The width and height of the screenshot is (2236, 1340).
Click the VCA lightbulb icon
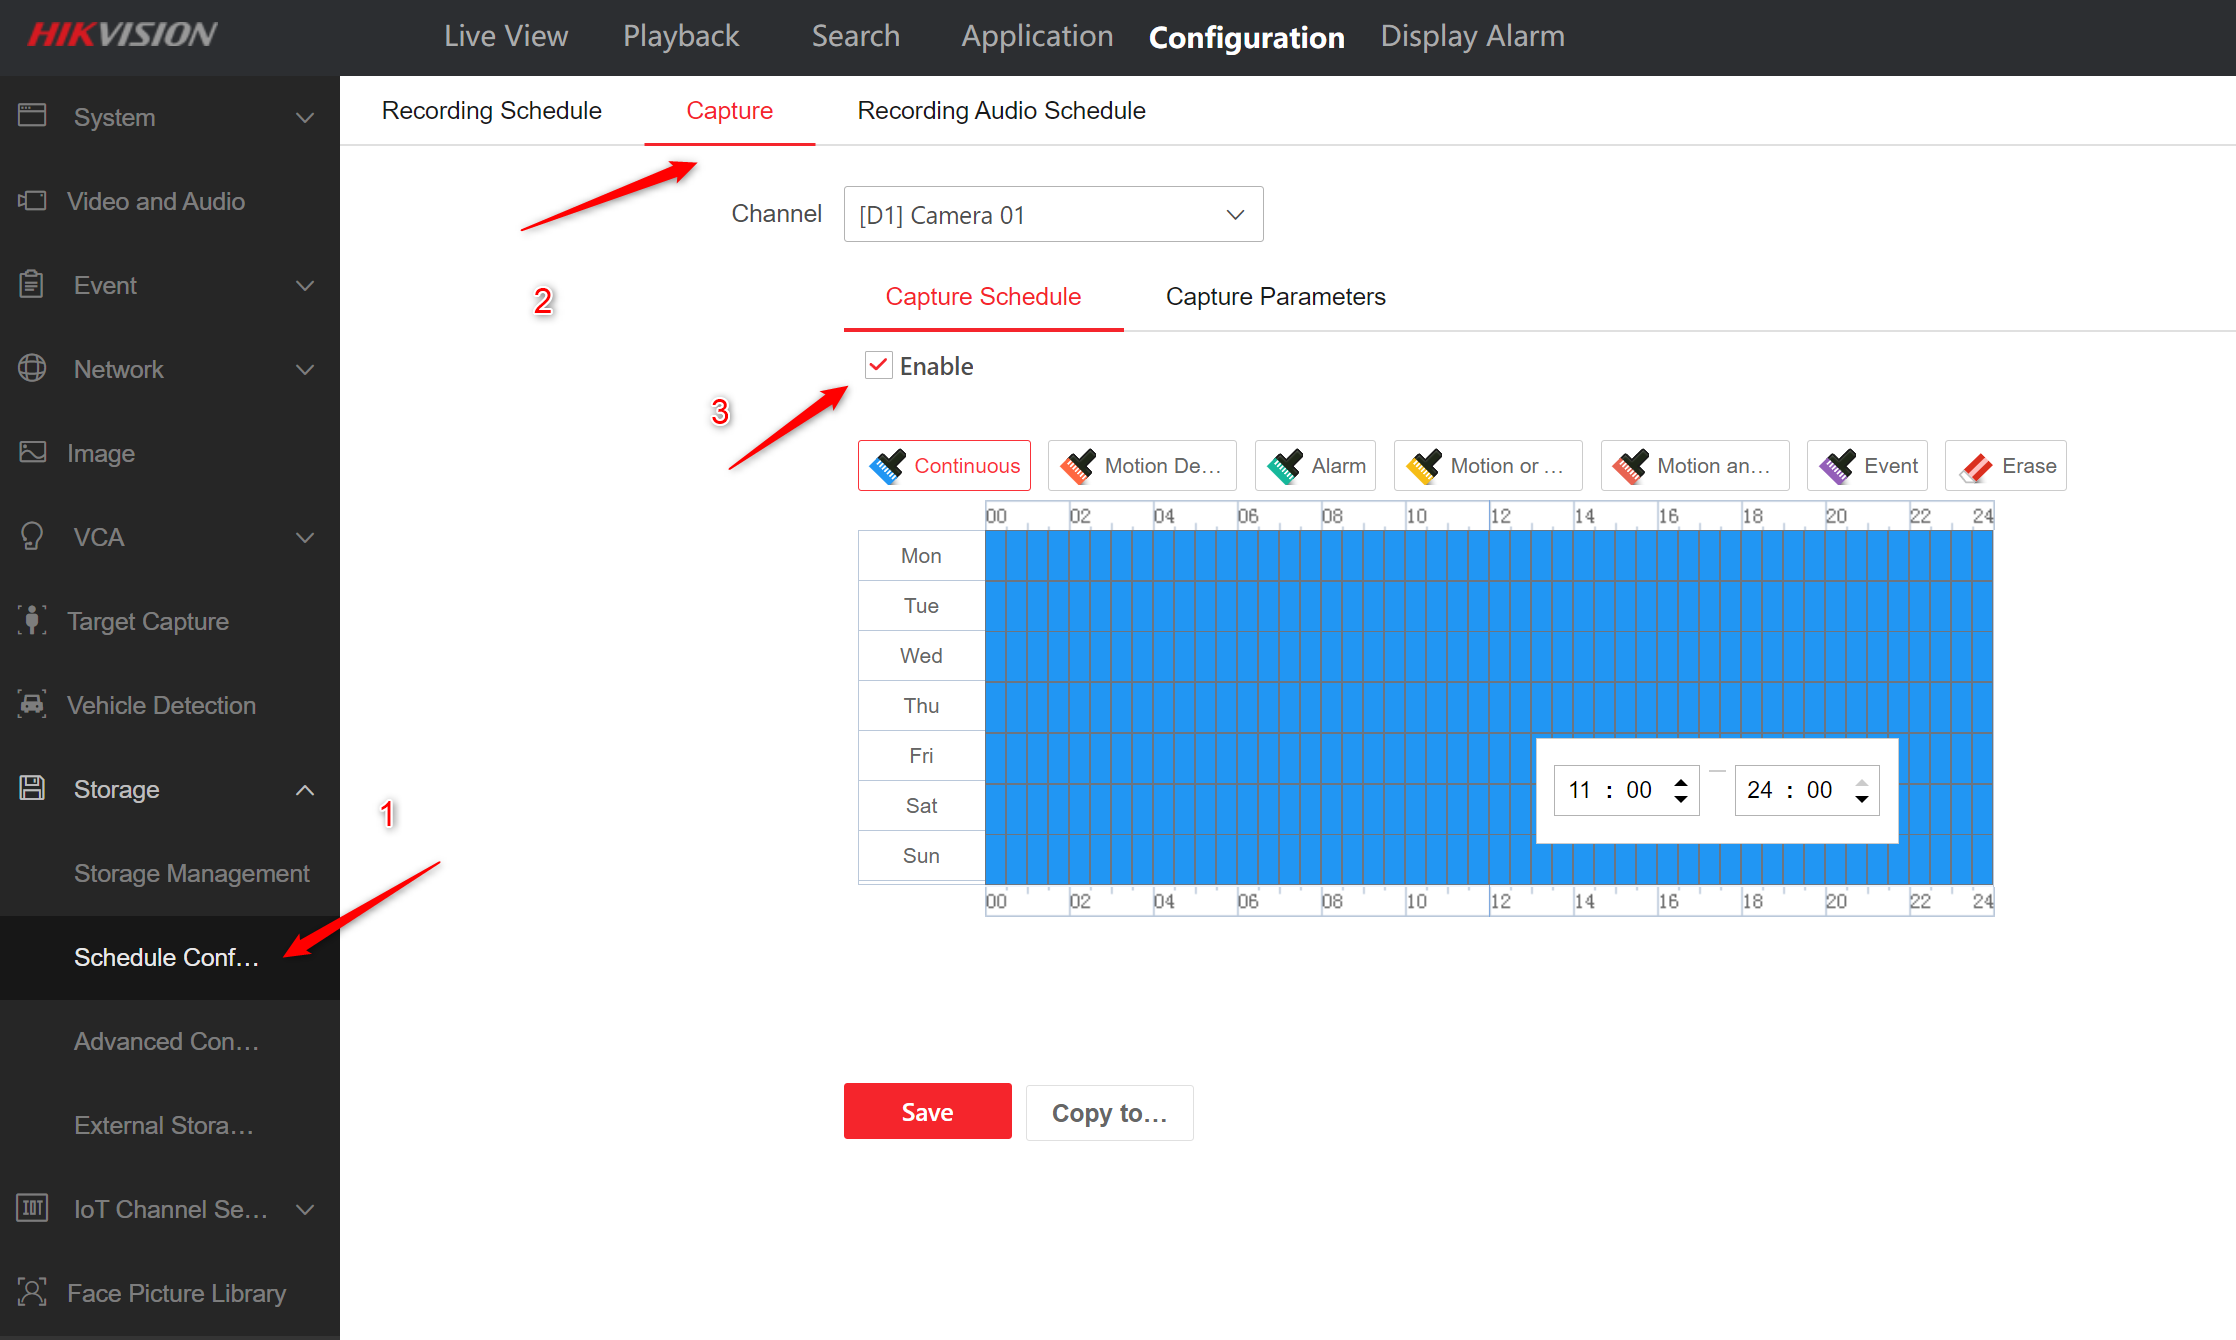(32, 537)
